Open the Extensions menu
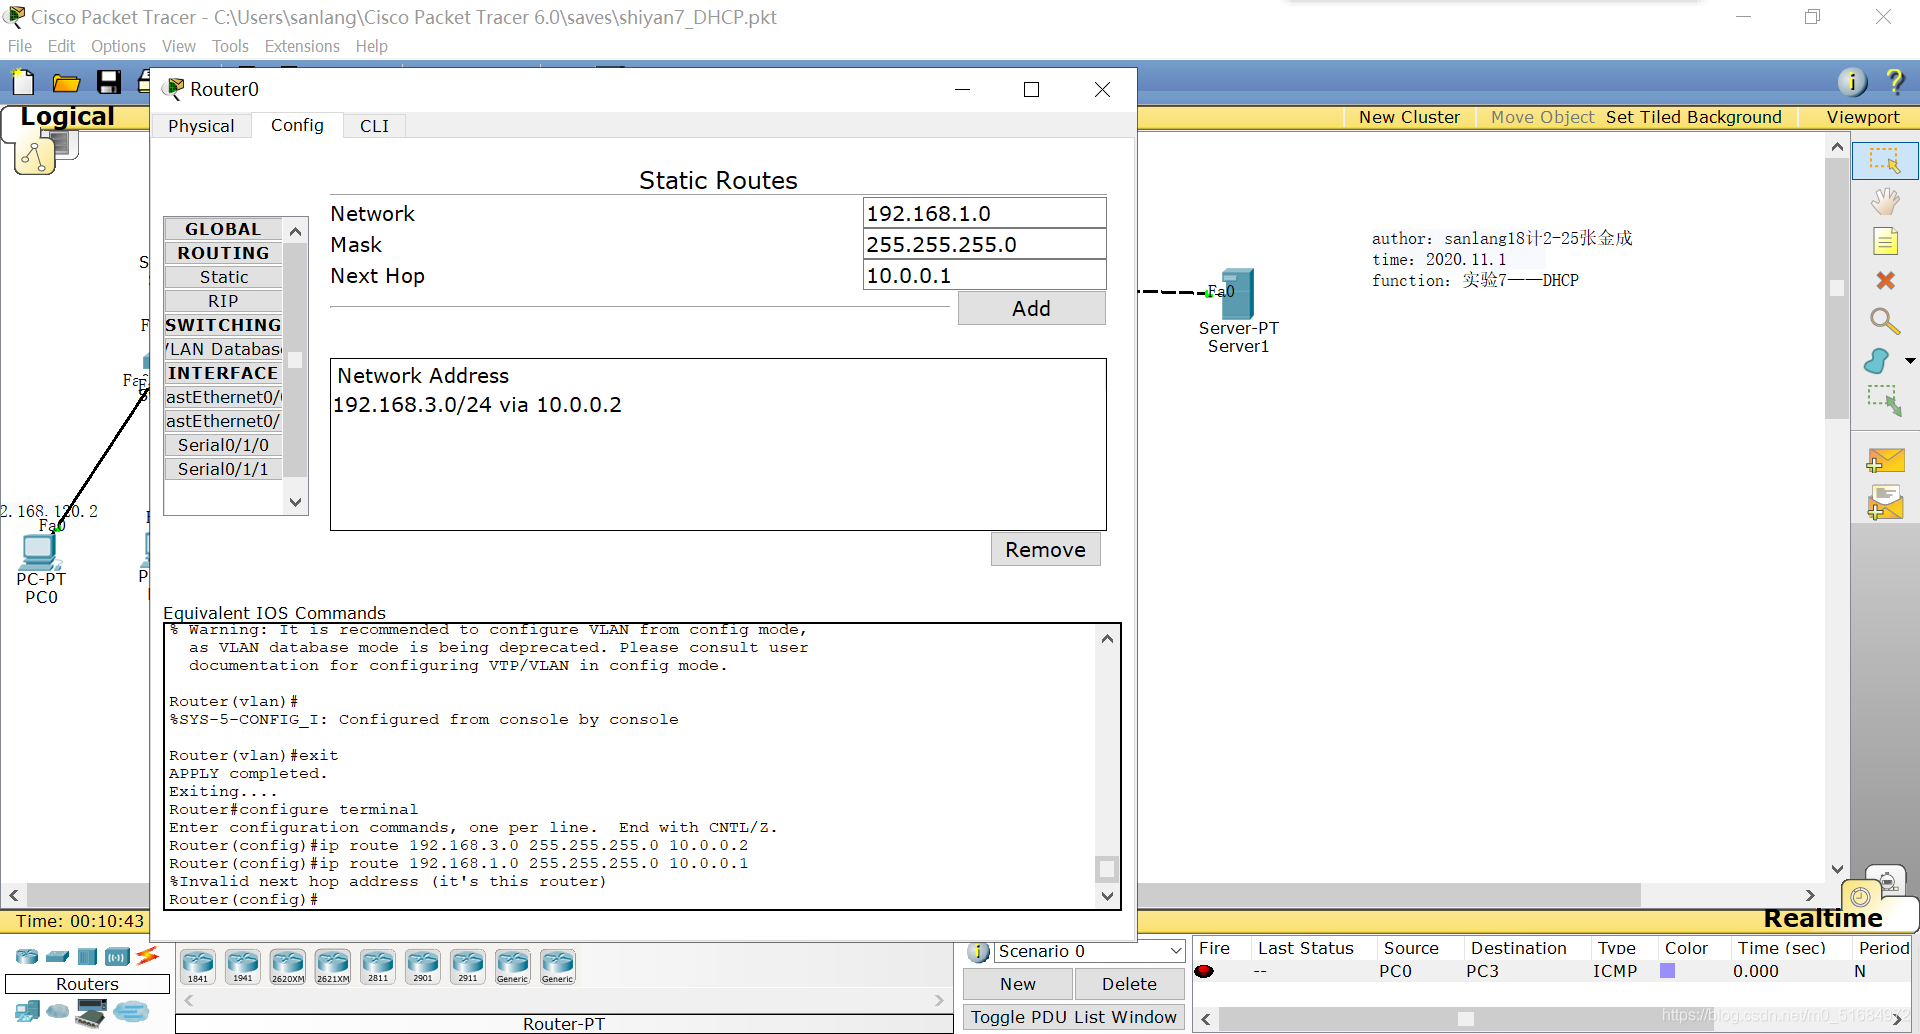This screenshot has width=1920, height=1034. (x=302, y=46)
